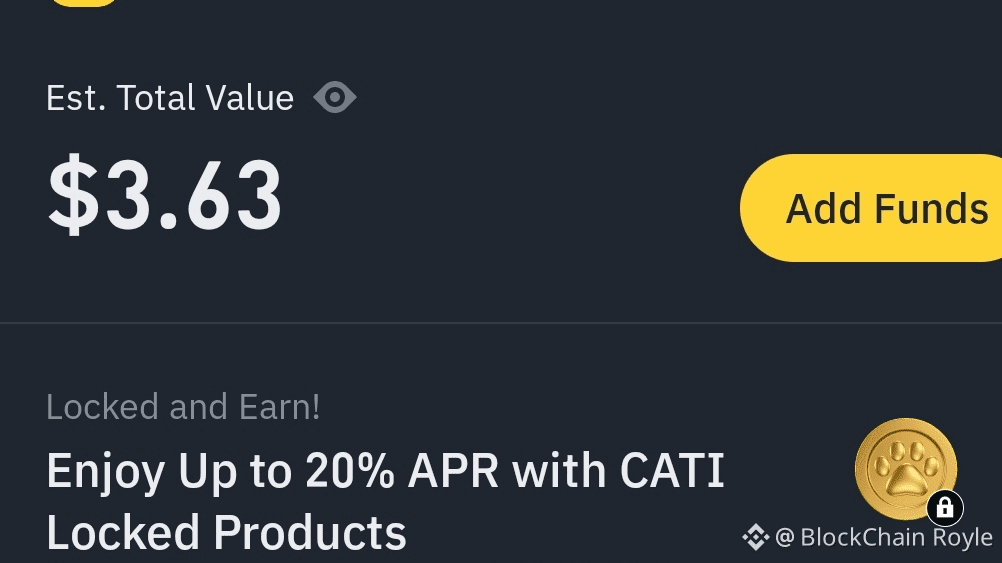This screenshot has width=1002, height=563.
Task: Click the Locked Products text line
Action: click(226, 533)
